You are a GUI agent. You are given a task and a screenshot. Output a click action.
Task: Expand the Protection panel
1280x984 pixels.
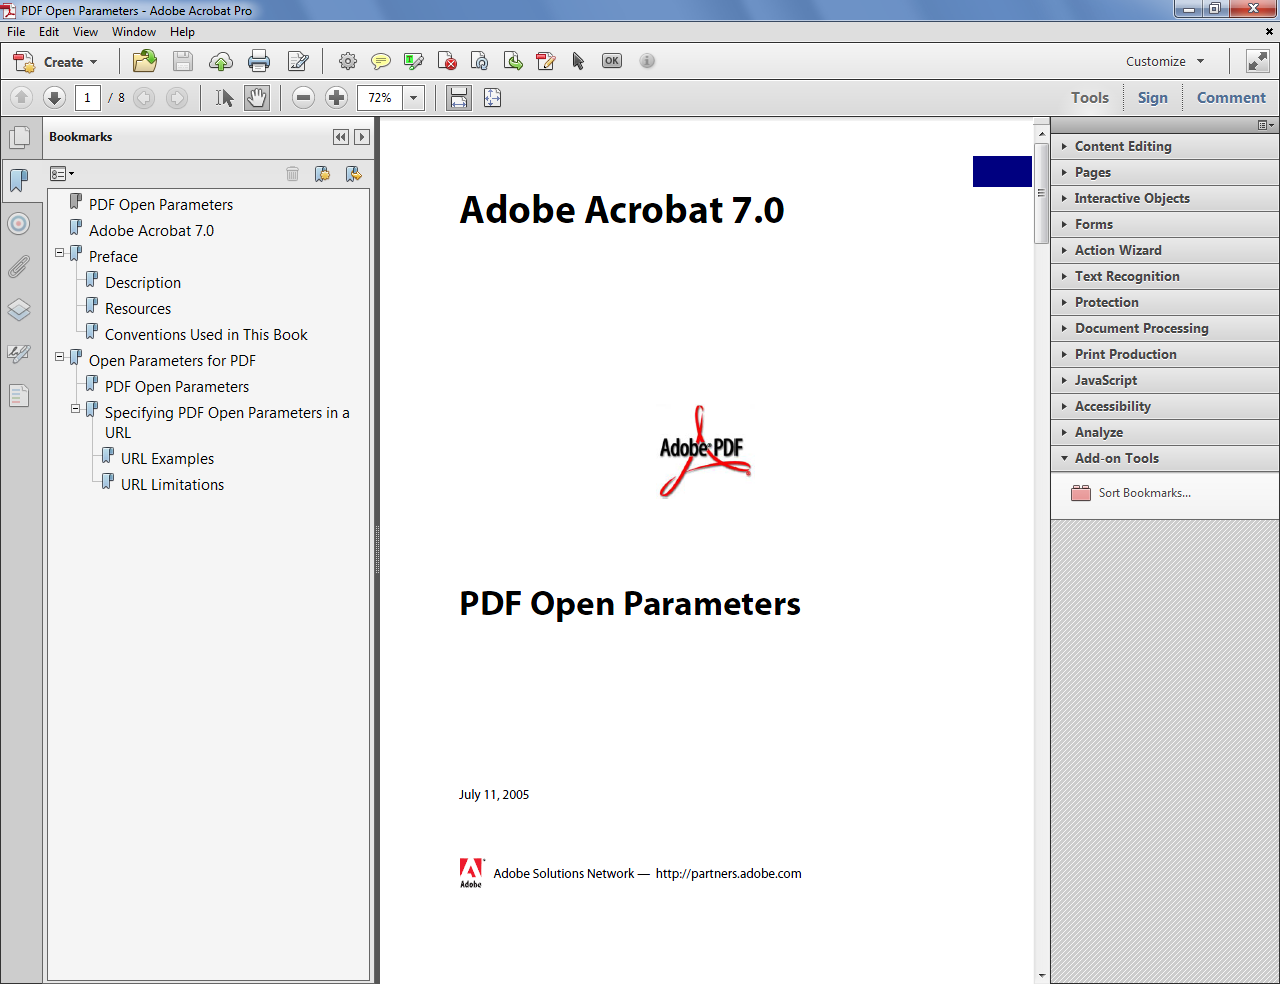[1165, 302]
